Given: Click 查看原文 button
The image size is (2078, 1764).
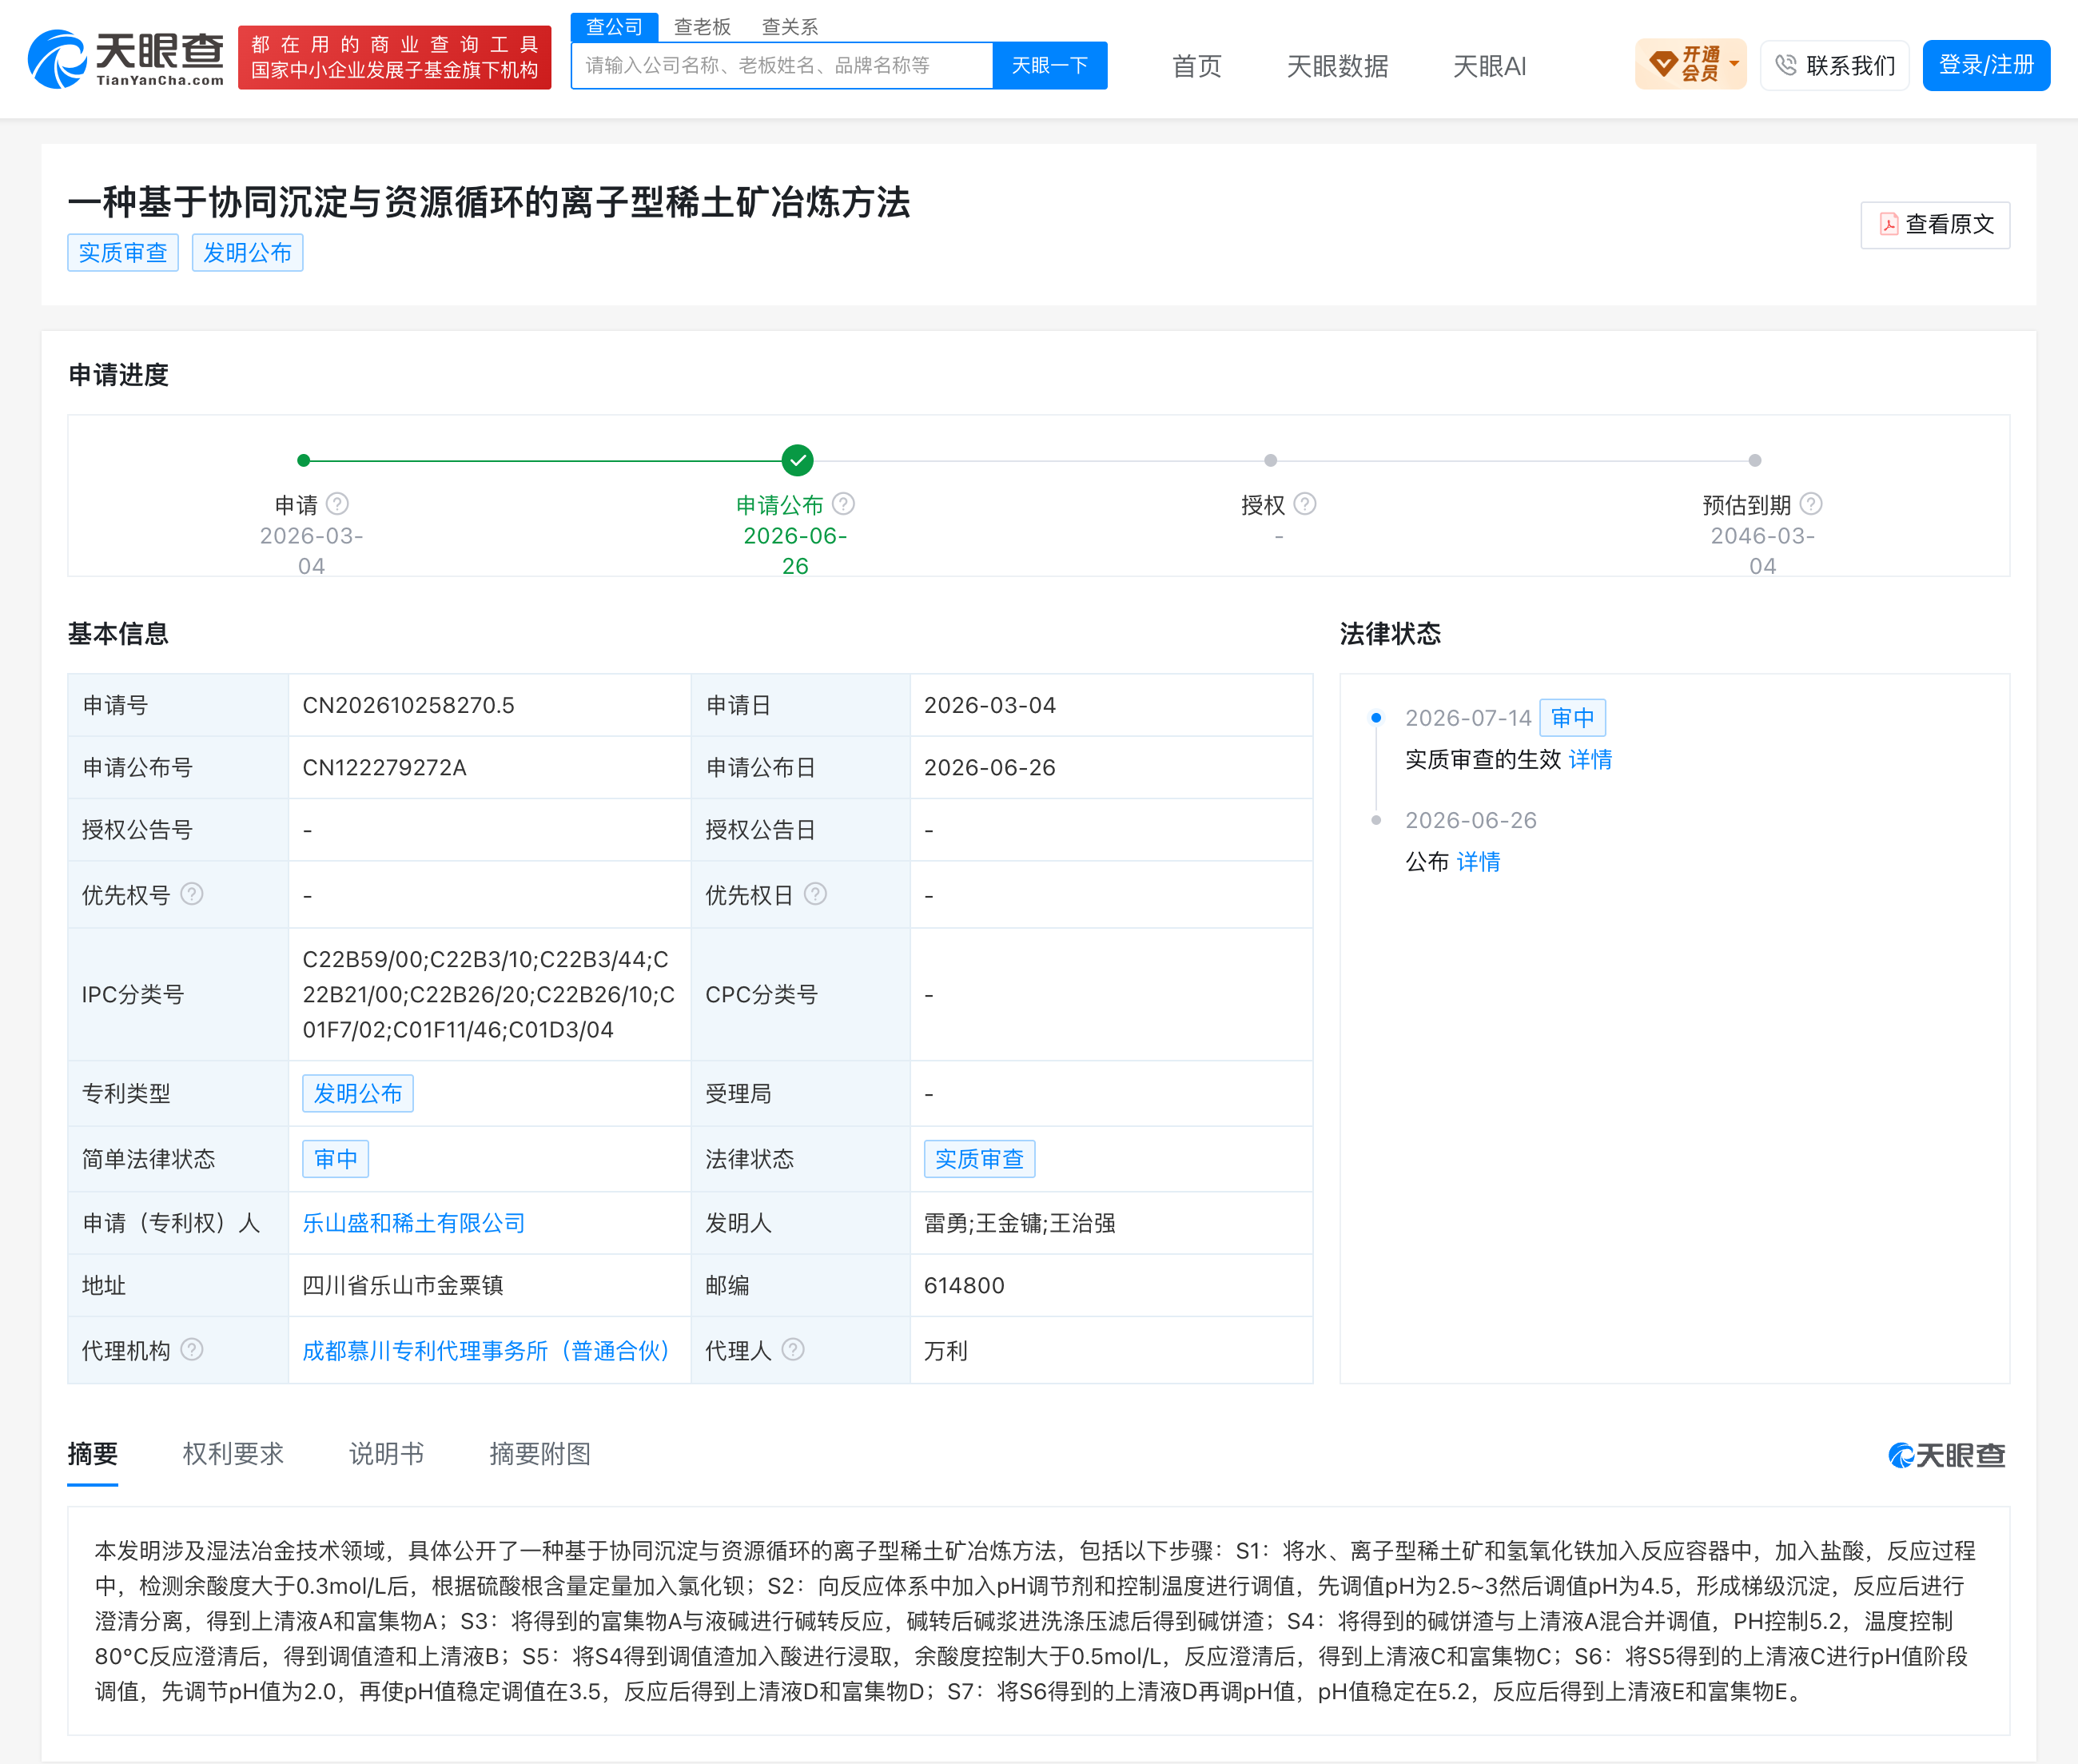Looking at the screenshot, I should pyautogui.click(x=1935, y=225).
